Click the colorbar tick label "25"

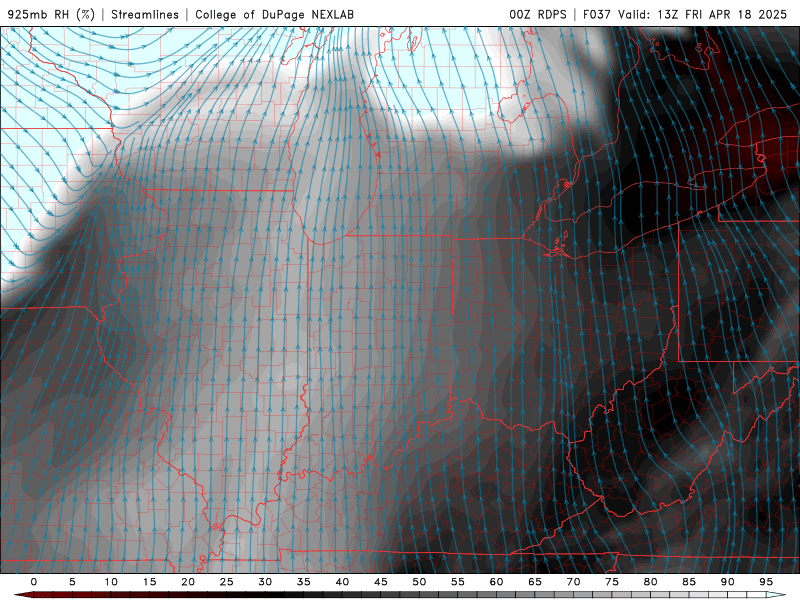click(x=227, y=582)
